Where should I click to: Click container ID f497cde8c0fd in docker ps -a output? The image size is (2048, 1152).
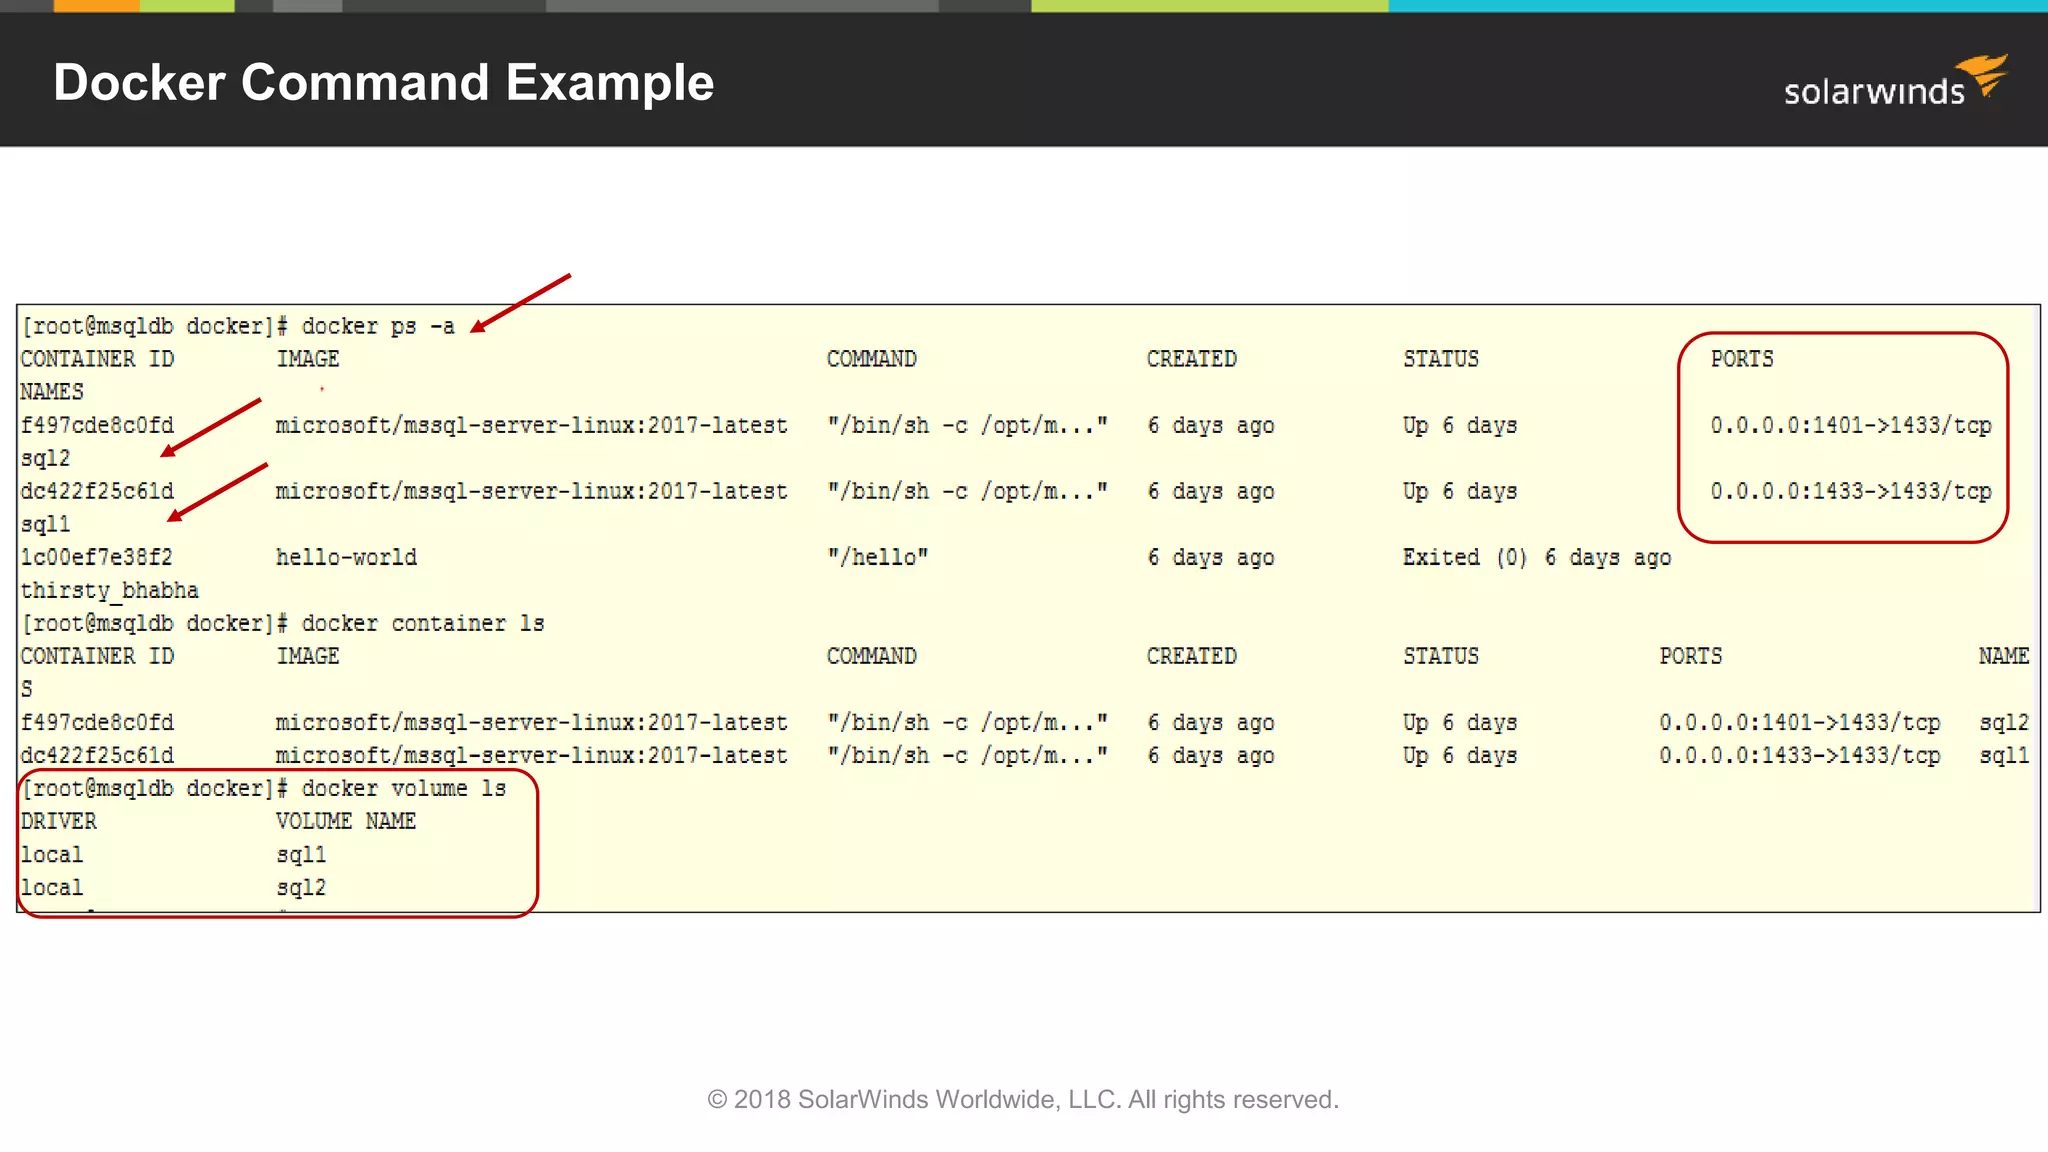pos(97,426)
